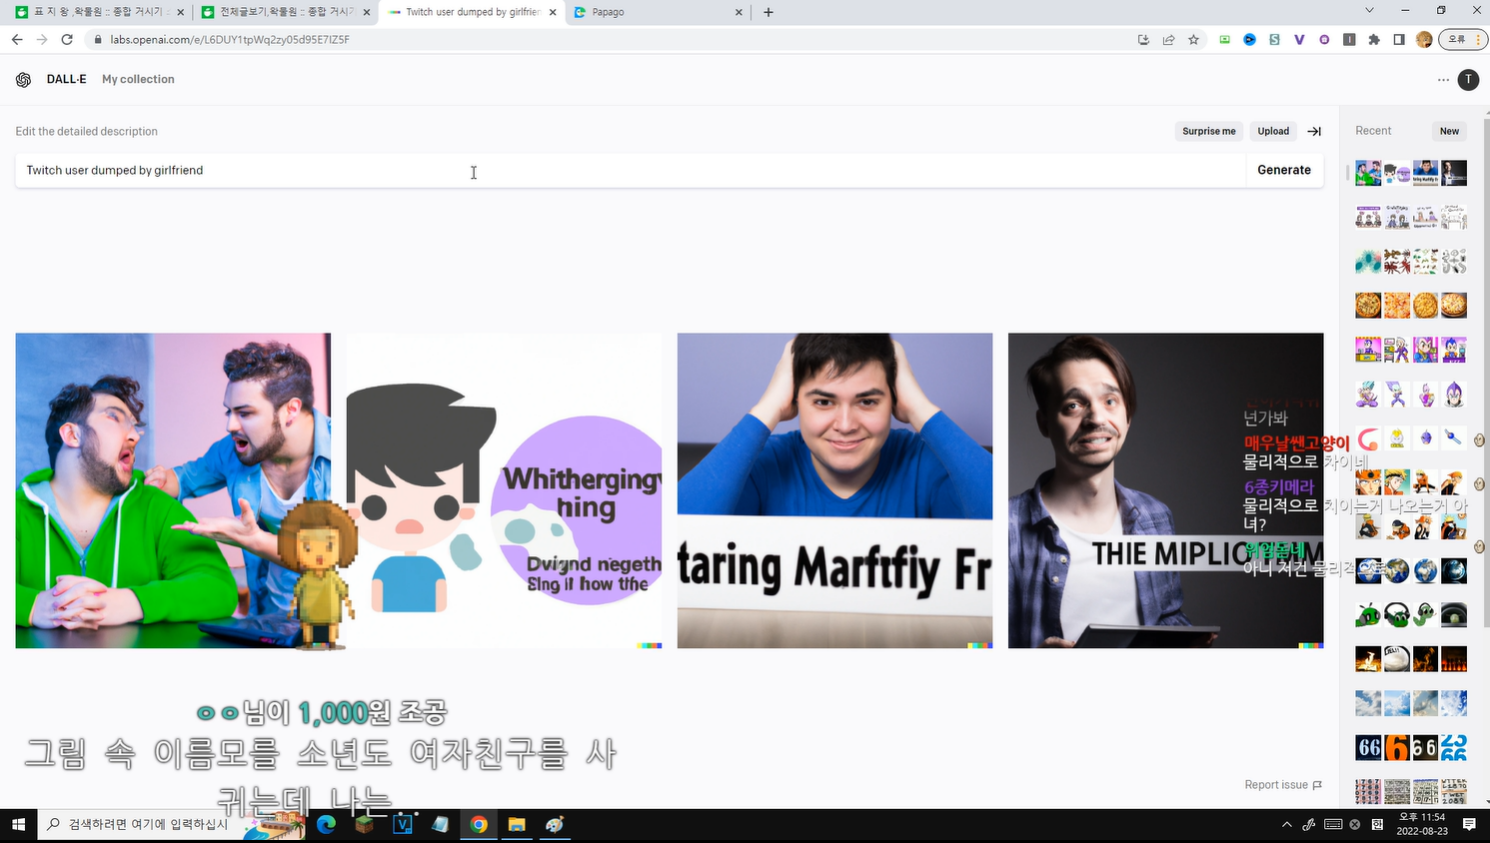This screenshot has width=1490, height=843.
Task: Open My collection page
Action: coord(138,80)
